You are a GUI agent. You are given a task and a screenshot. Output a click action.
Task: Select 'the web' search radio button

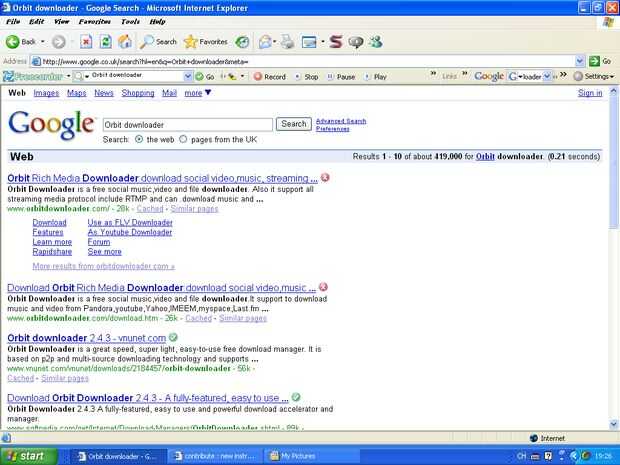[x=139, y=139]
